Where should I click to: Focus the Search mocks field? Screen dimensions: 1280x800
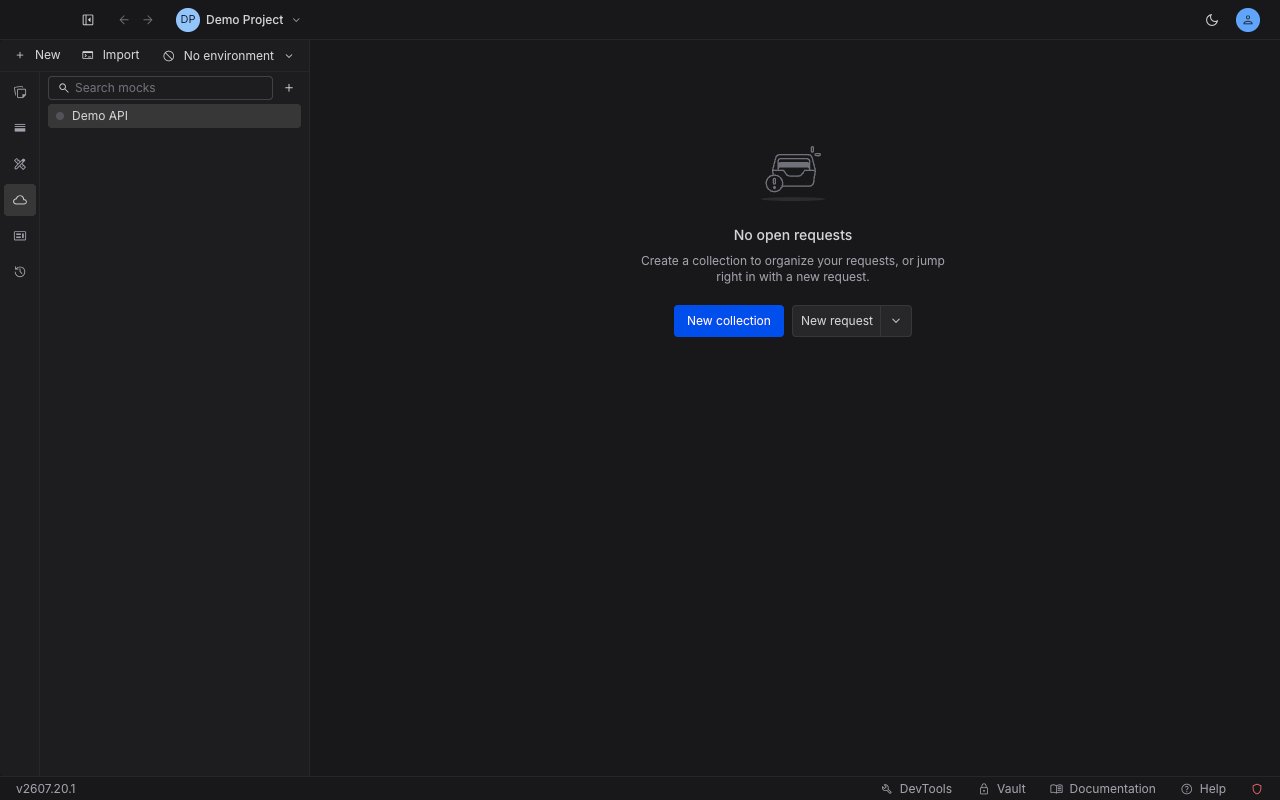pos(160,88)
